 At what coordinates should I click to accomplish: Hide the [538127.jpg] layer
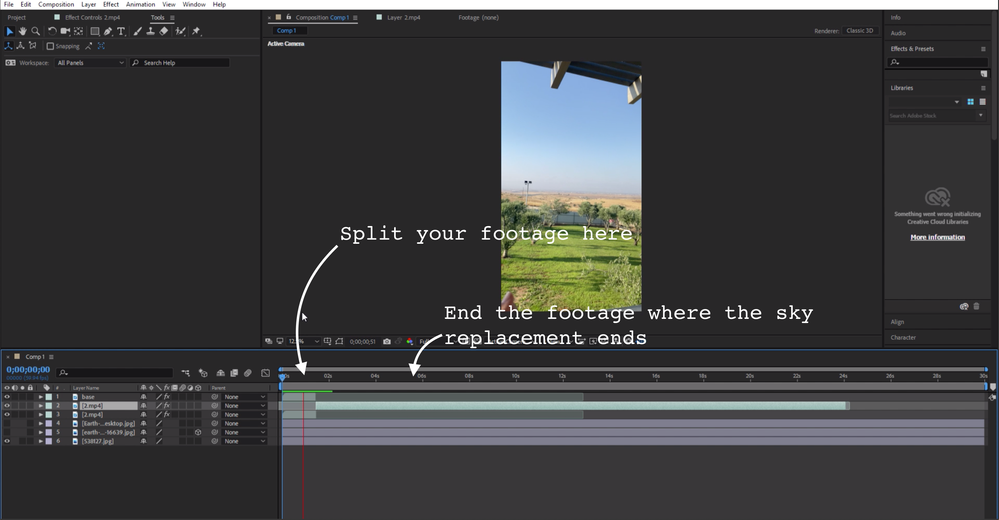pos(7,441)
